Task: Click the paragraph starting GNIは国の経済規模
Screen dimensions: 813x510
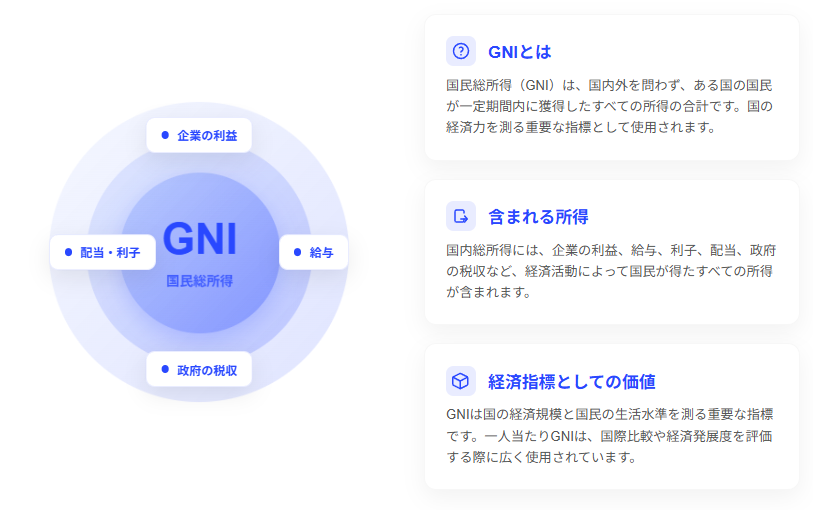Action: [610, 436]
